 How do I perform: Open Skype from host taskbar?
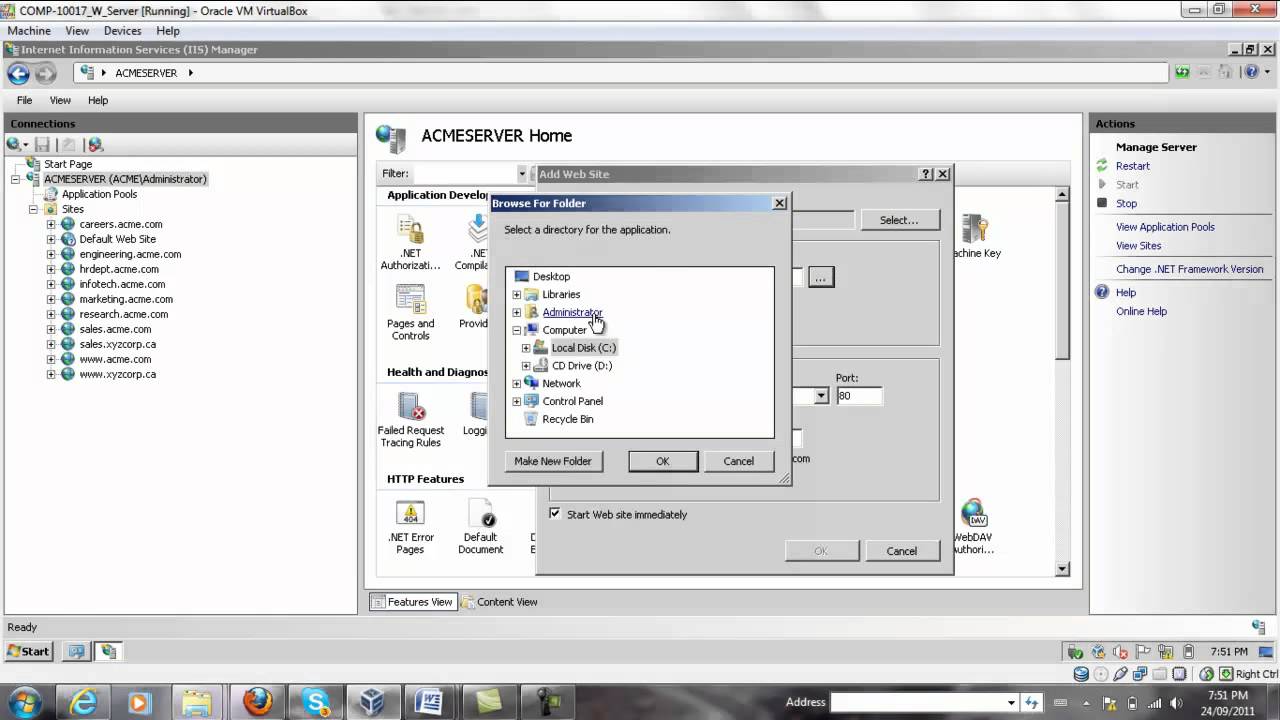click(x=316, y=702)
